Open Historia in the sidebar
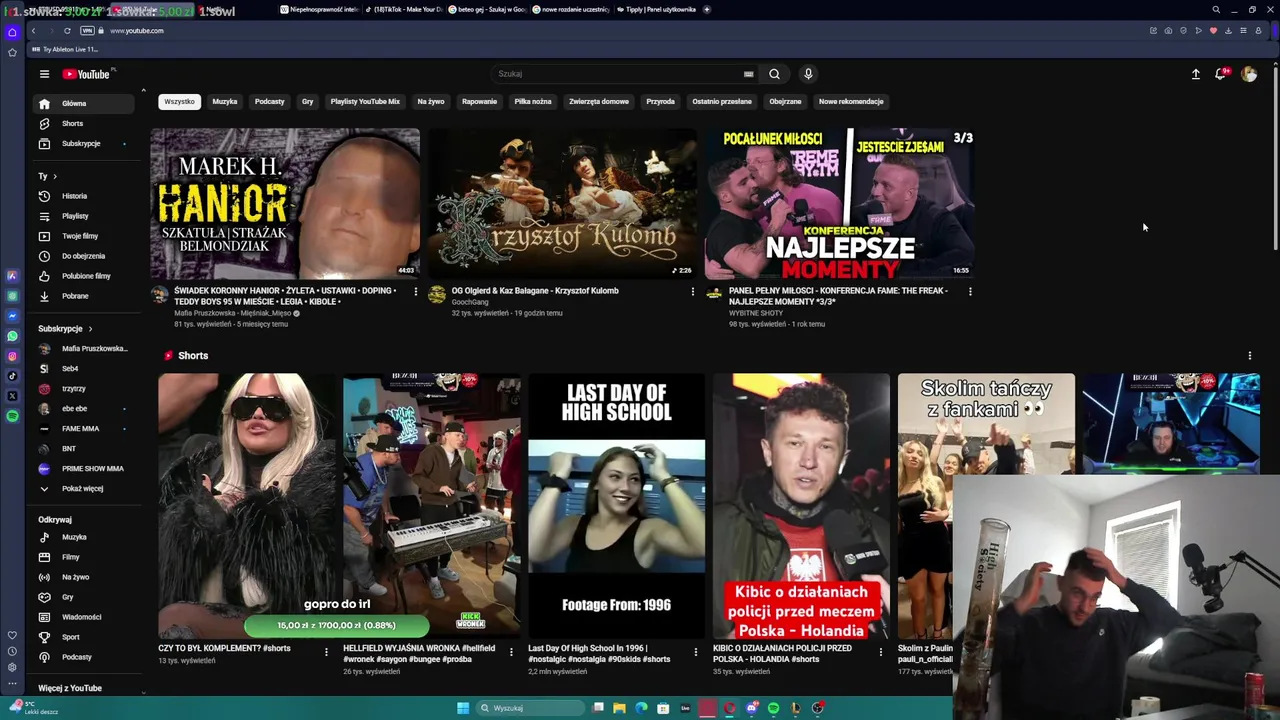The height and width of the screenshot is (720, 1280). click(83, 196)
